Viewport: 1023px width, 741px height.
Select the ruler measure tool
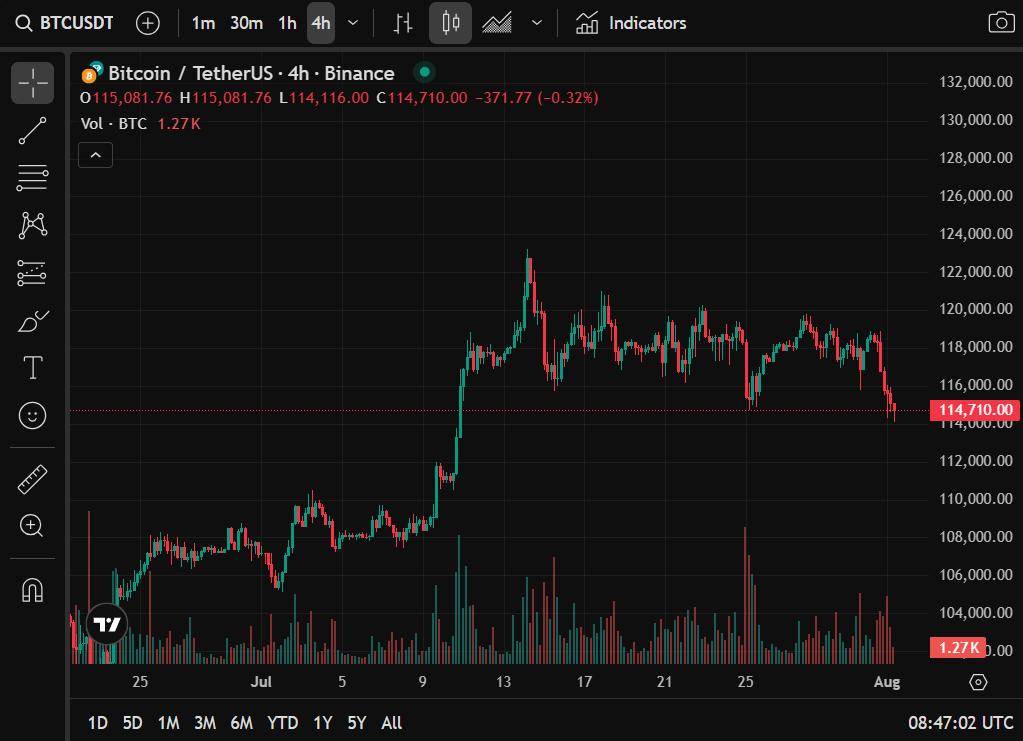(33, 479)
